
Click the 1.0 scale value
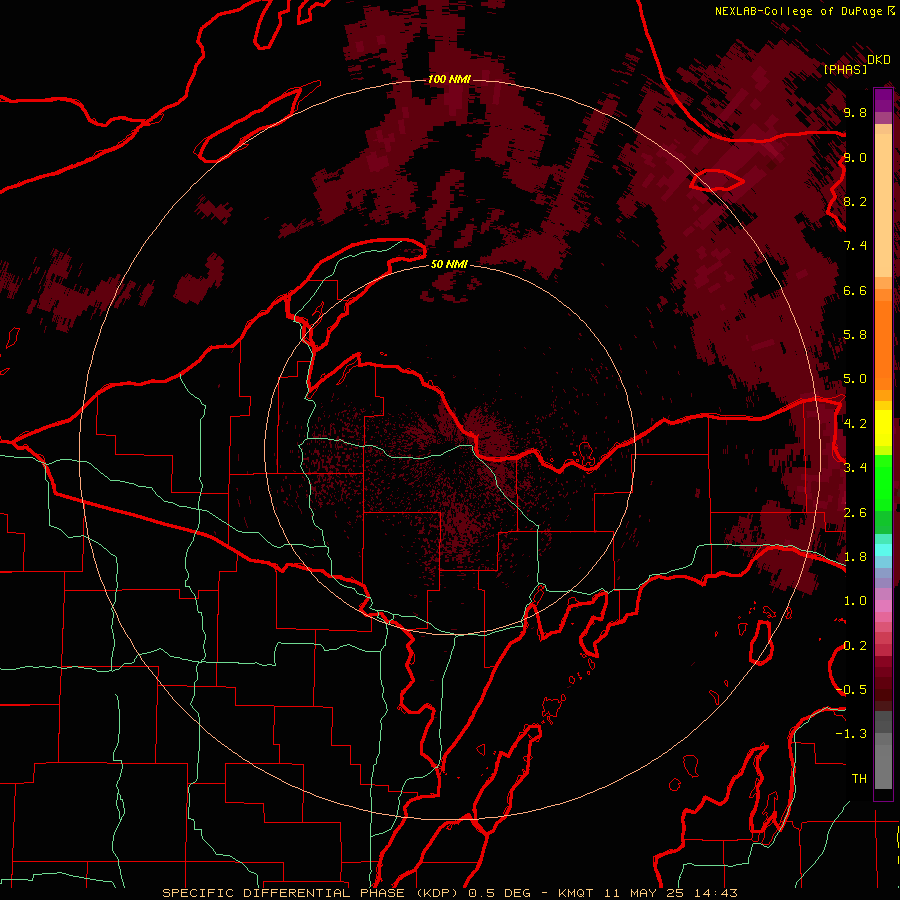tap(855, 601)
